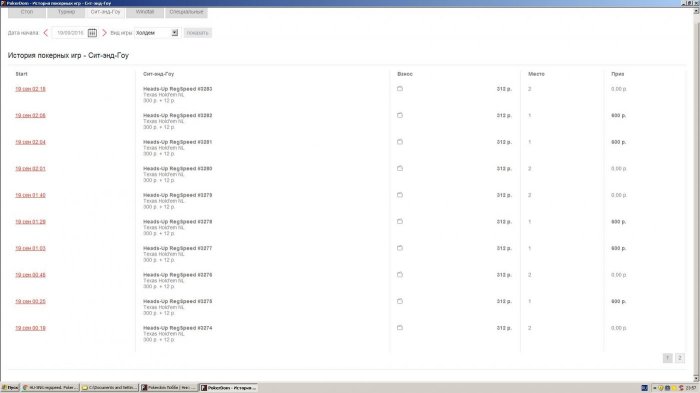The image size is (700, 393).
Task: Click buy-in ticket icon for game #0274
Action: click(400, 328)
